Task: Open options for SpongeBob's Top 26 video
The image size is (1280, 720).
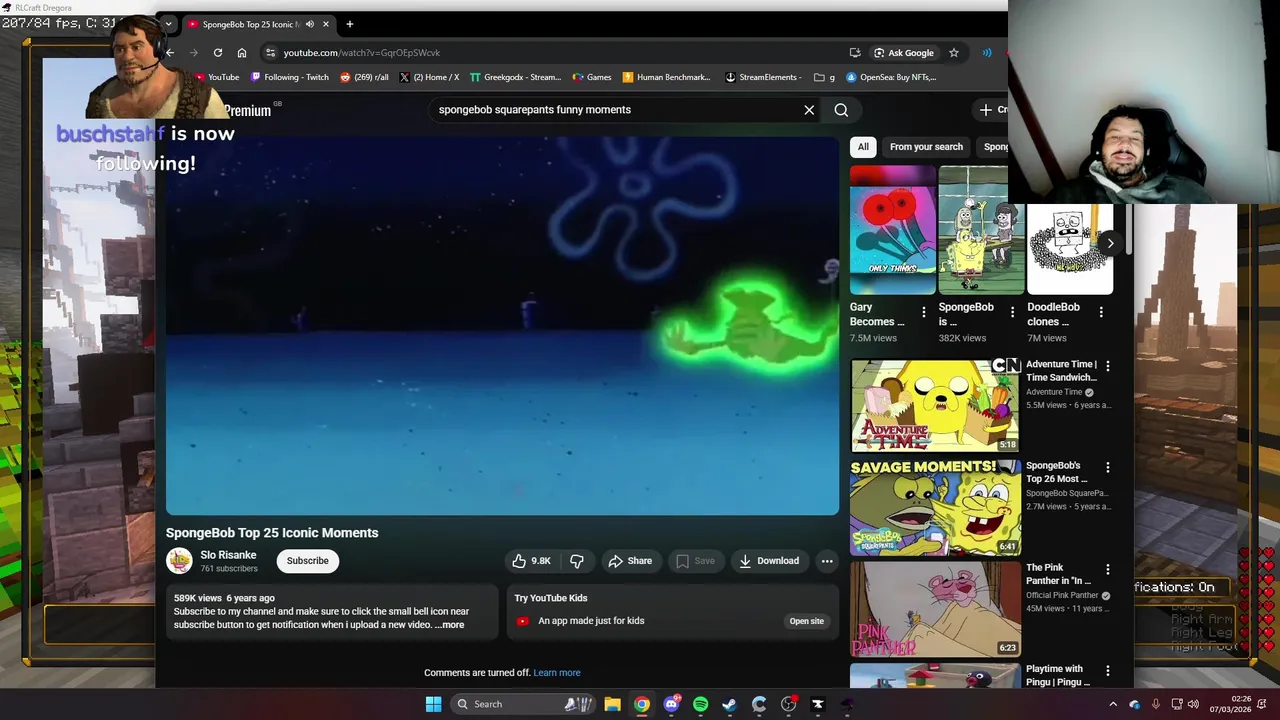Action: tap(1107, 467)
